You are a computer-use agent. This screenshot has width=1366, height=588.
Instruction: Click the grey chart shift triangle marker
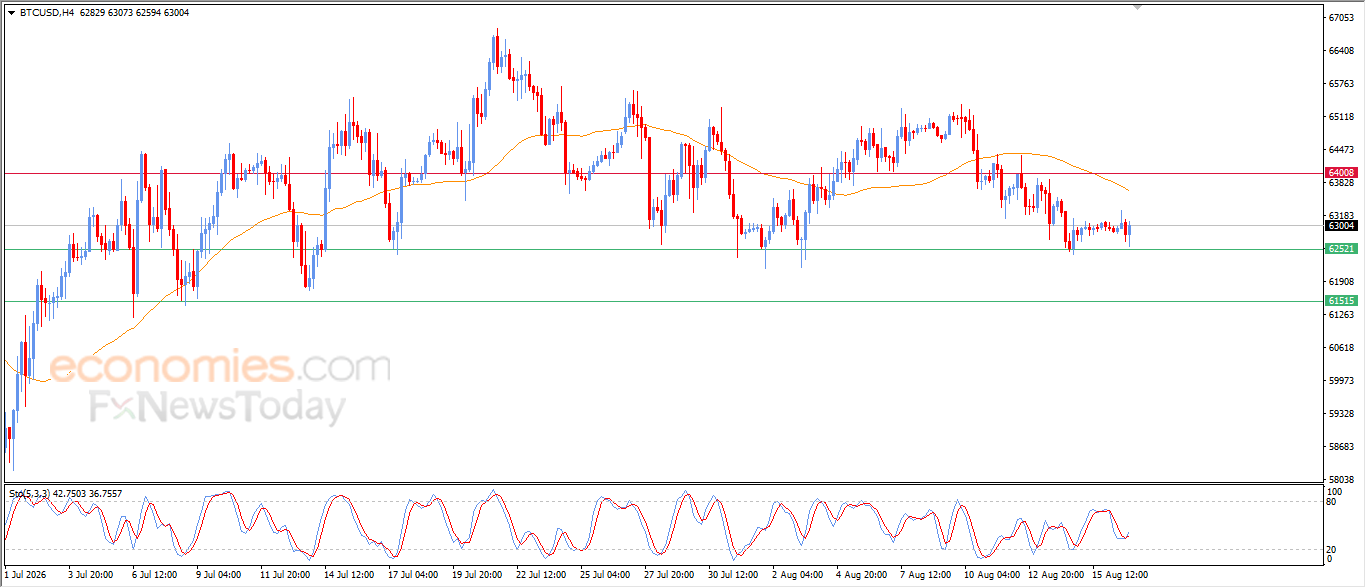[1137, 7]
